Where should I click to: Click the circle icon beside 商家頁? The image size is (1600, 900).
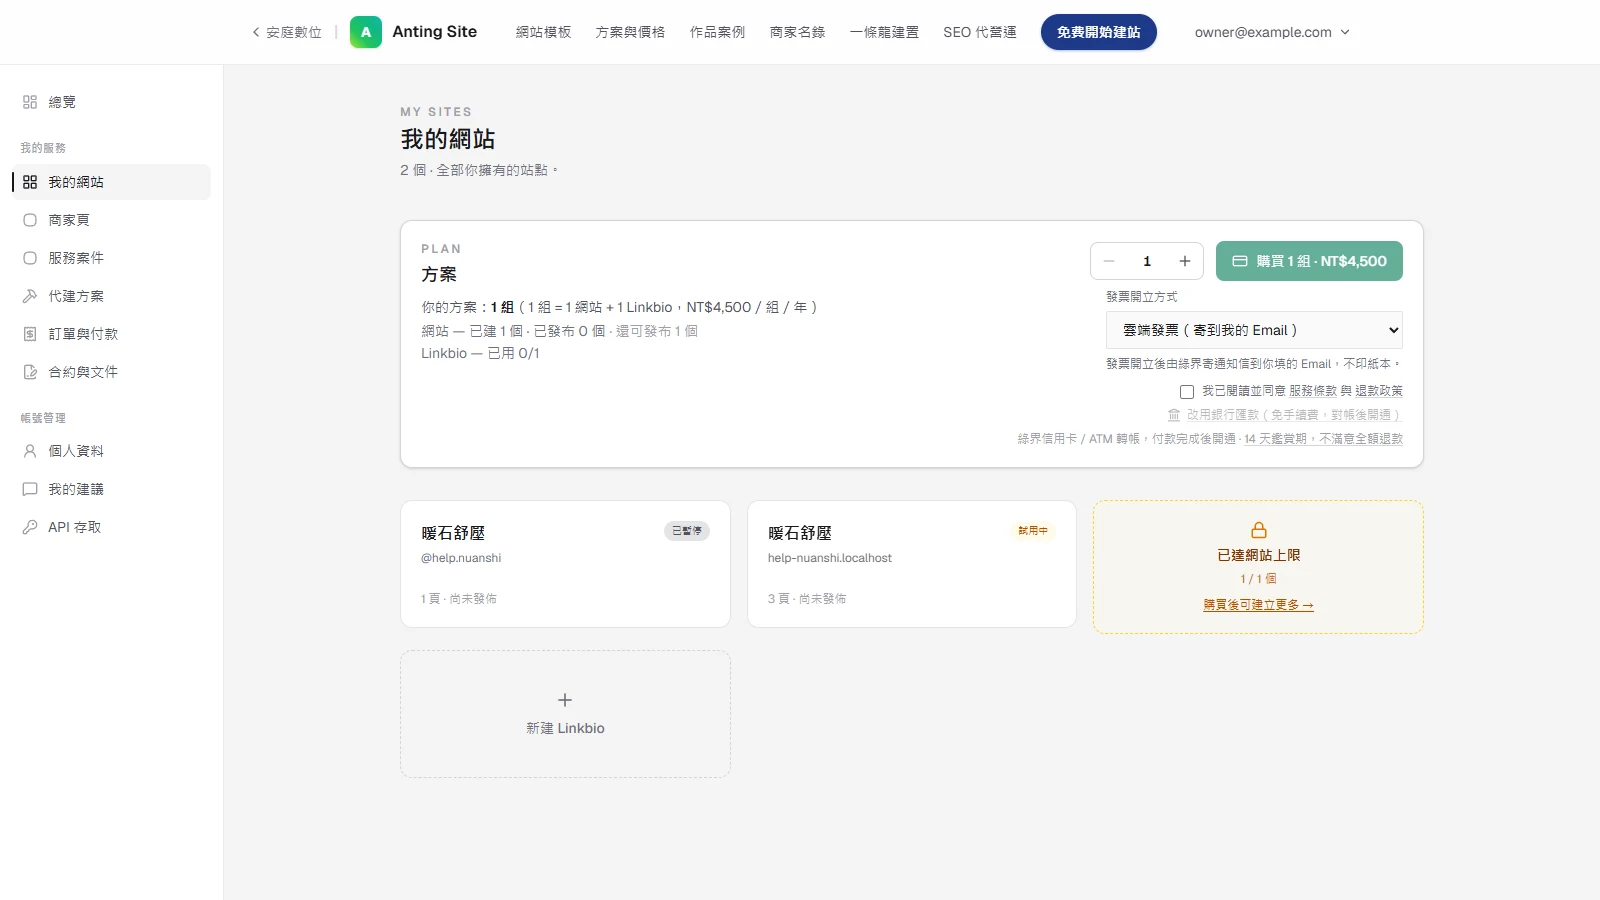[x=30, y=220]
